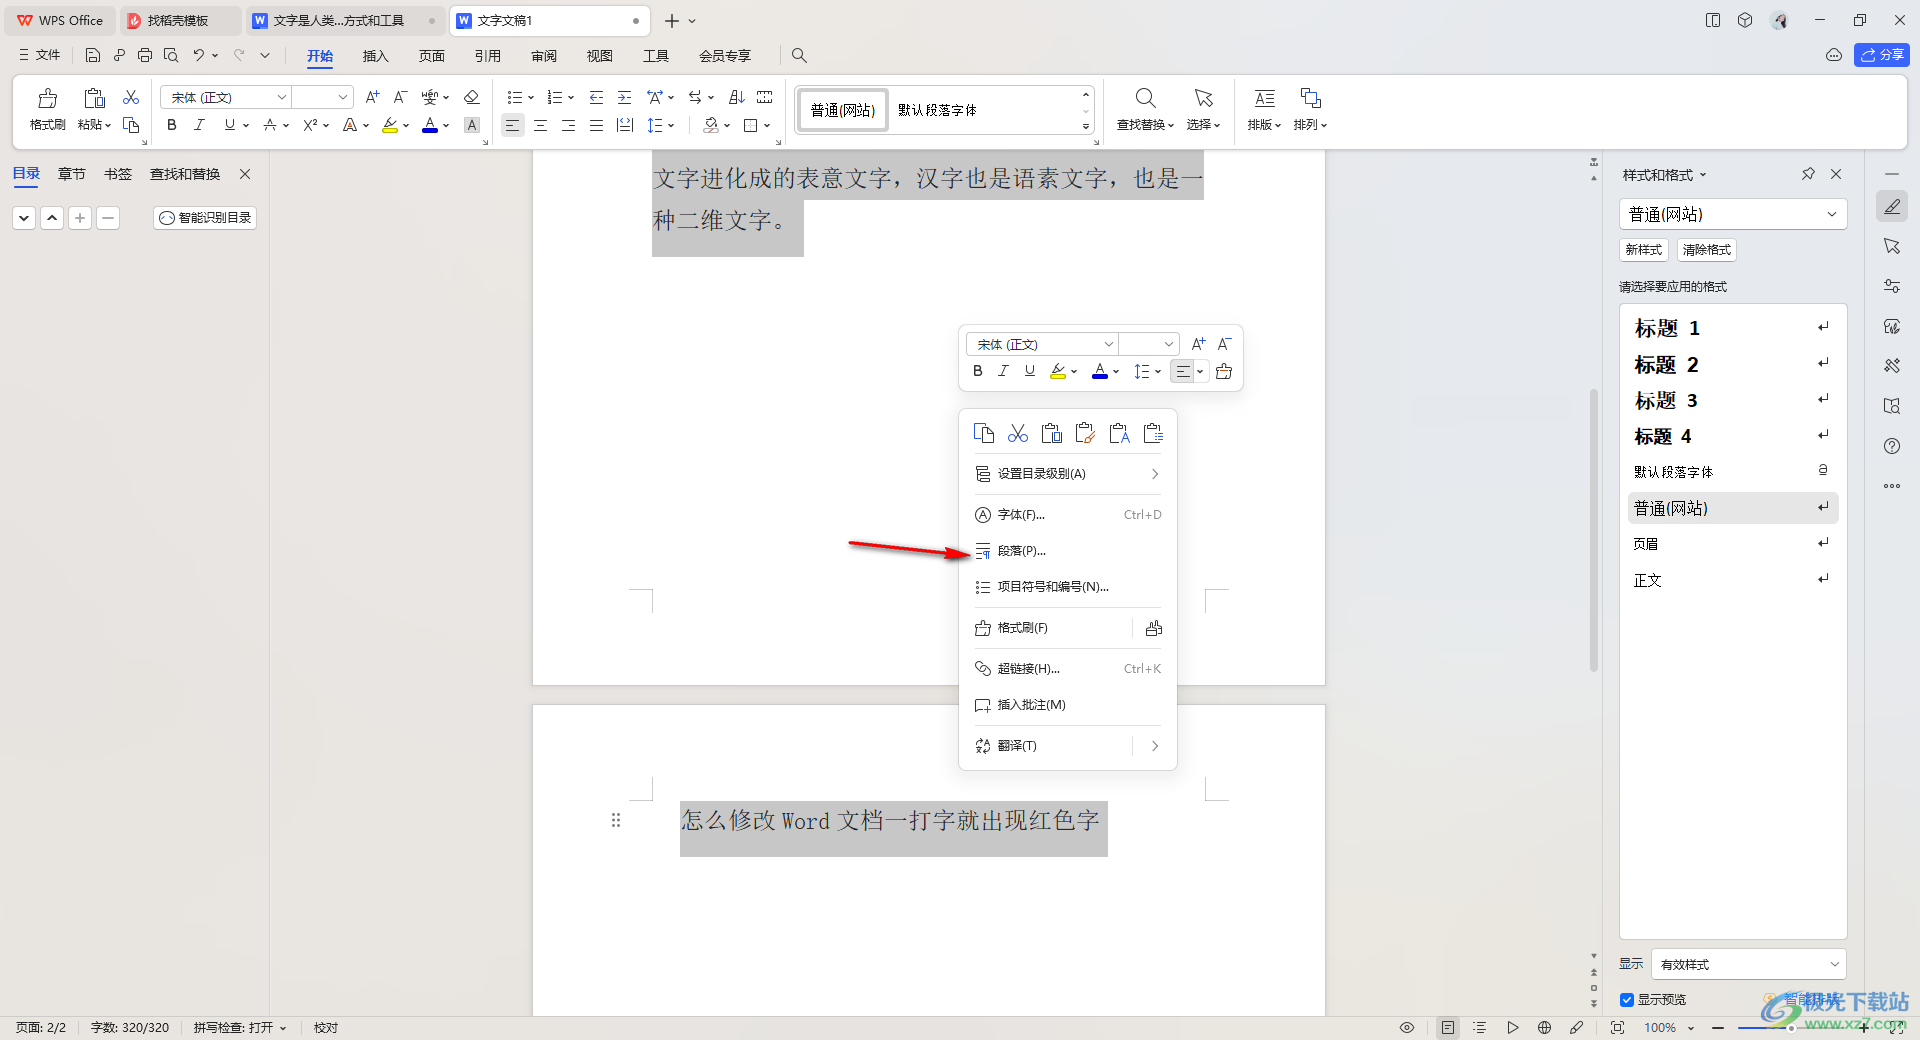The width and height of the screenshot is (1920, 1040).
Task: Switch to the Review (审阅) ribbon tab
Action: click(x=543, y=56)
